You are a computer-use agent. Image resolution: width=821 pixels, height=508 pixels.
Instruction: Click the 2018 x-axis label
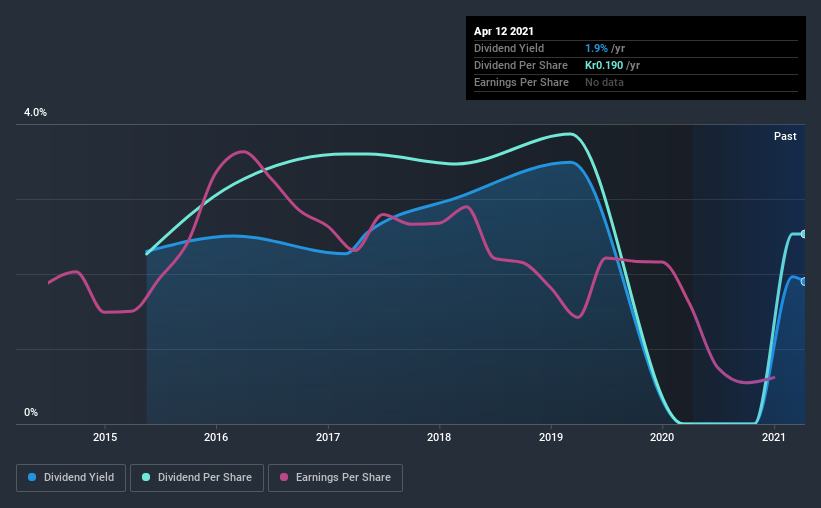point(439,437)
